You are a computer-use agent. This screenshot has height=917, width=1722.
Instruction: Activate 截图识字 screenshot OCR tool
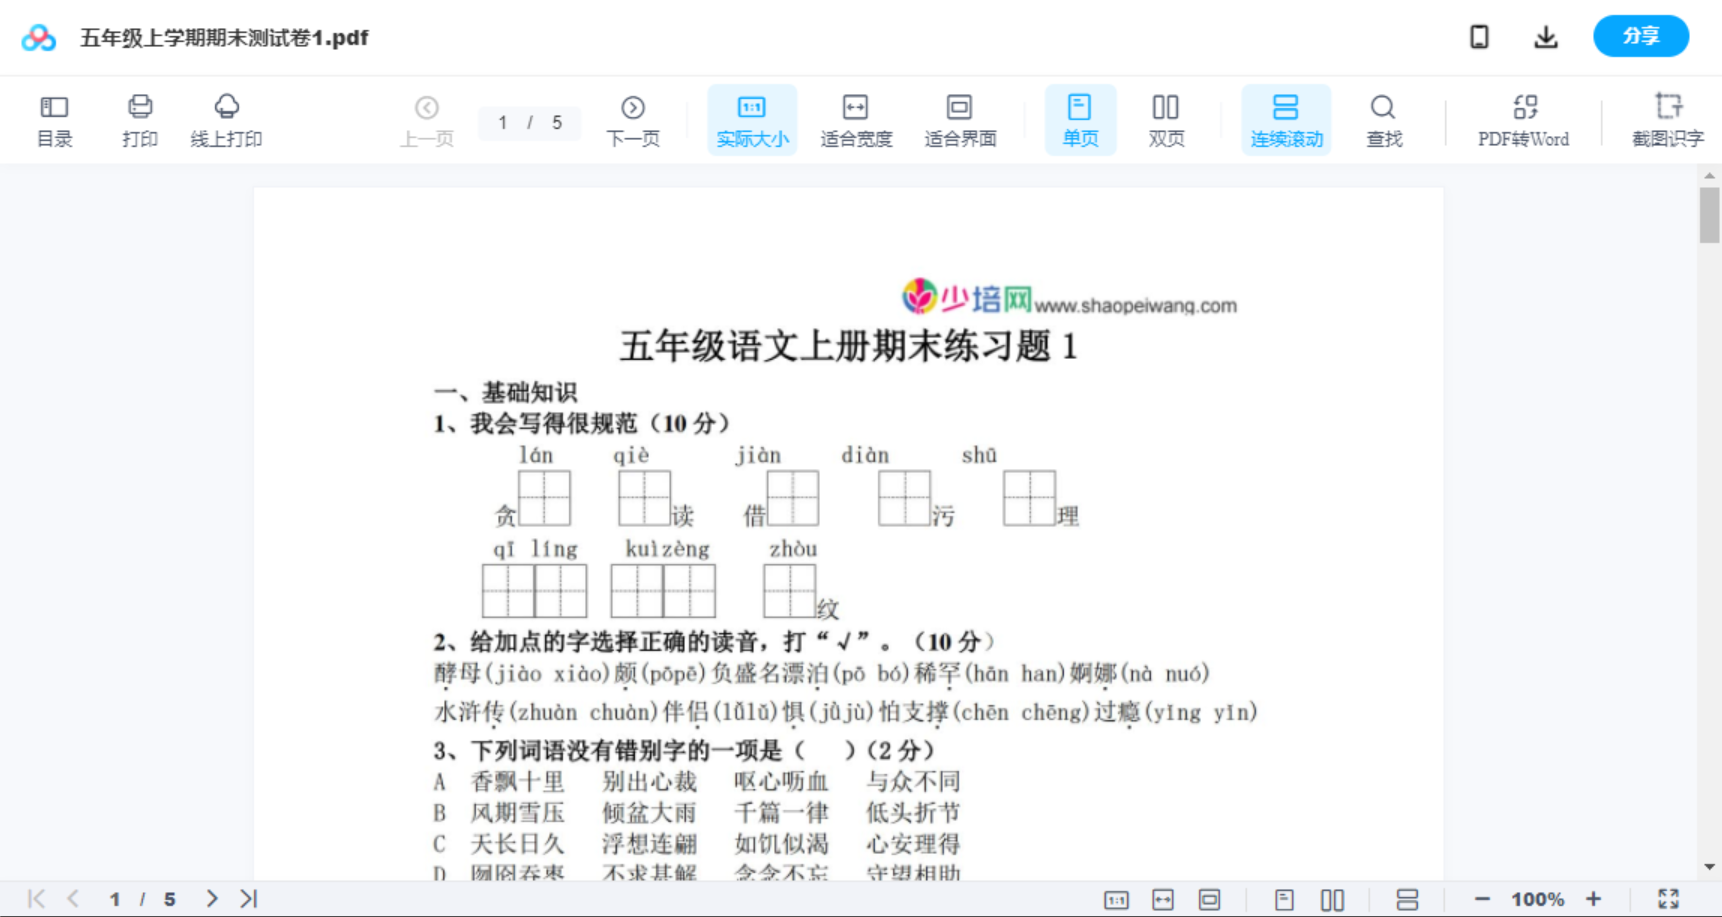pyautogui.click(x=1667, y=121)
